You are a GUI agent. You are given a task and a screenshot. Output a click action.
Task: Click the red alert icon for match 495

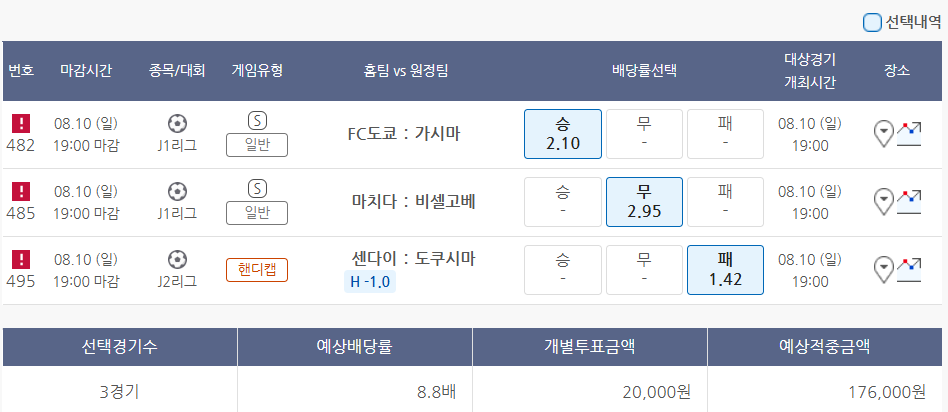click(21, 259)
